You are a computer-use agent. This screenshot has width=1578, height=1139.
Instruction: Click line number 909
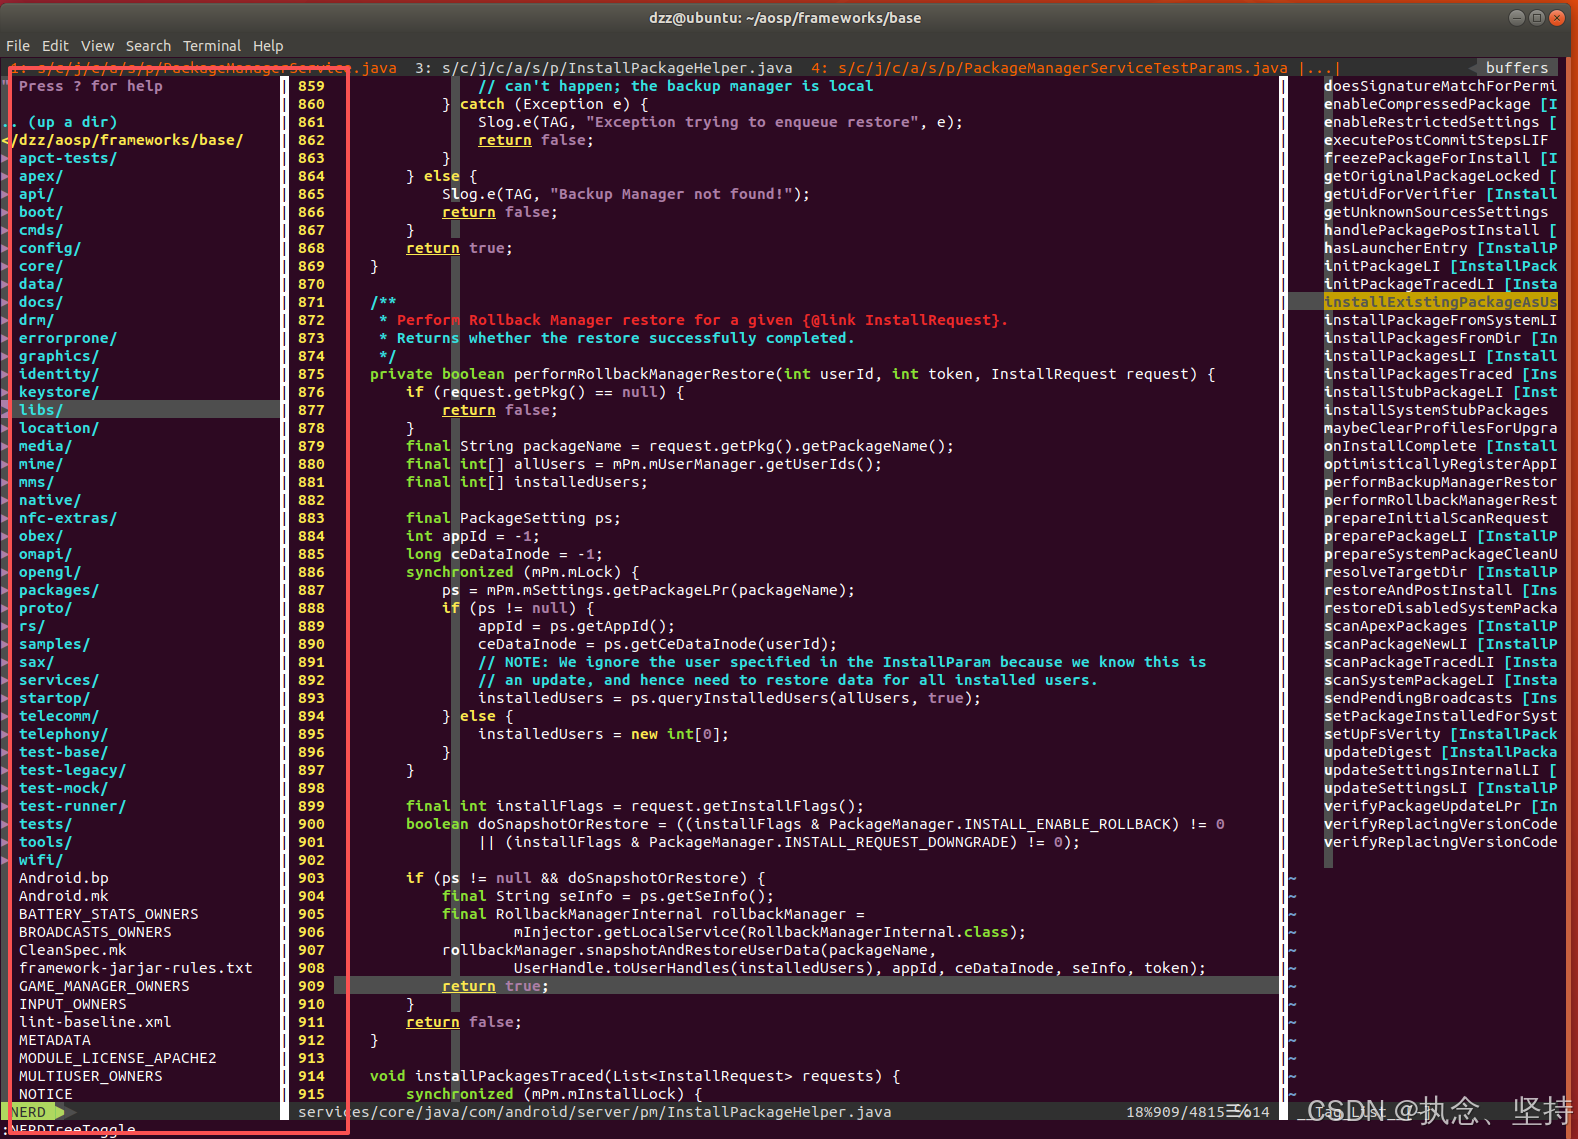[x=311, y=986]
